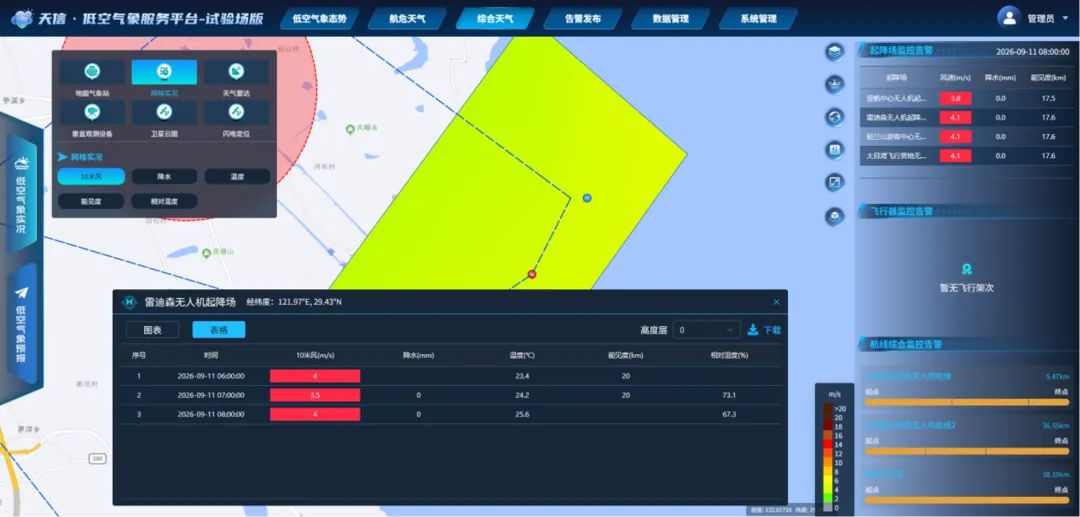The height and width of the screenshot is (517, 1080).
Task: Click the red wind bar in table row 1
Action: pos(315,376)
